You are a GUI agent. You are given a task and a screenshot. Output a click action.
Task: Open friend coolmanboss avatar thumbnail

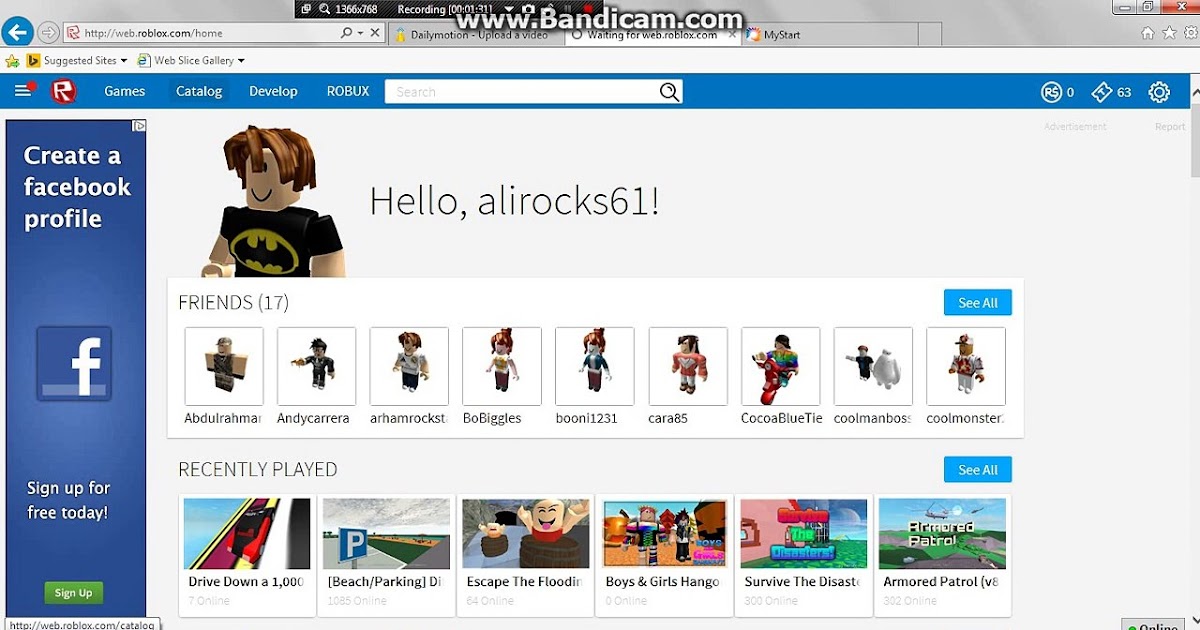(x=873, y=366)
